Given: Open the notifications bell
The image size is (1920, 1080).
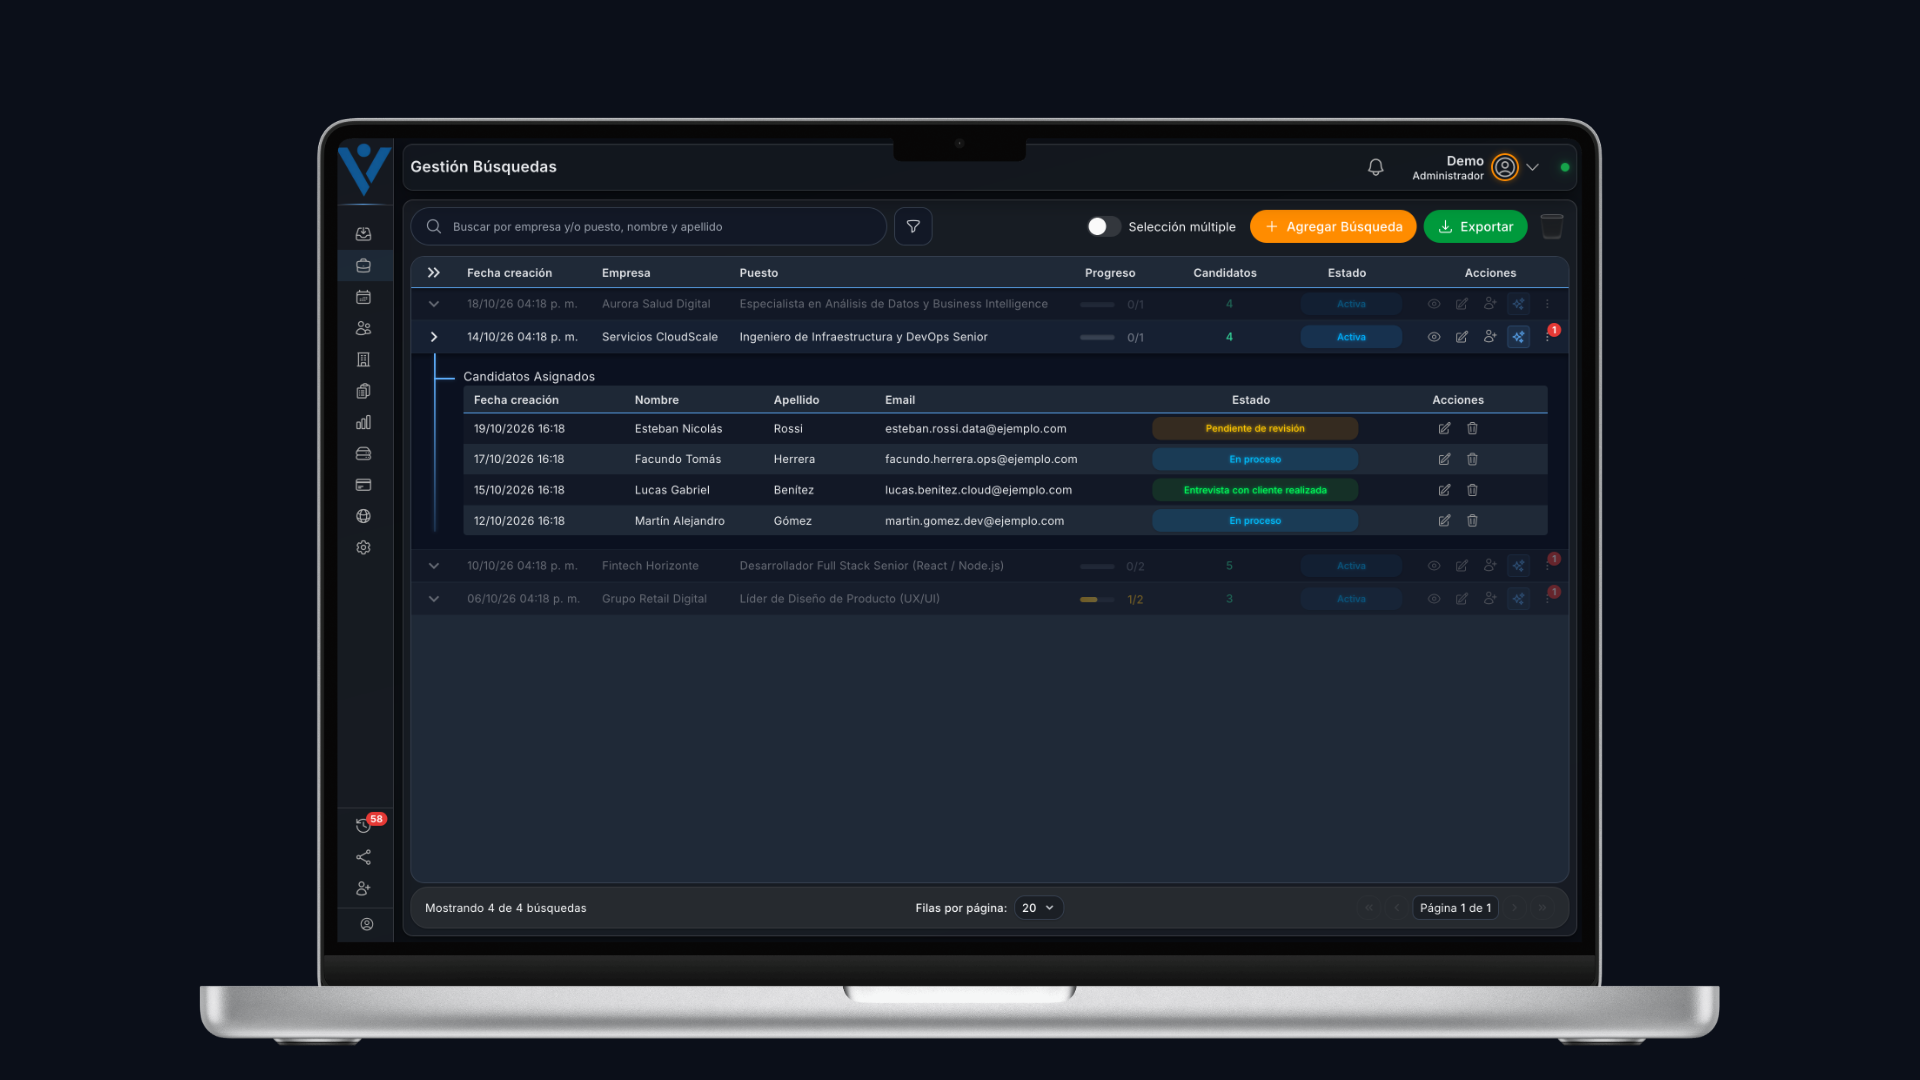Looking at the screenshot, I should coord(1375,167).
